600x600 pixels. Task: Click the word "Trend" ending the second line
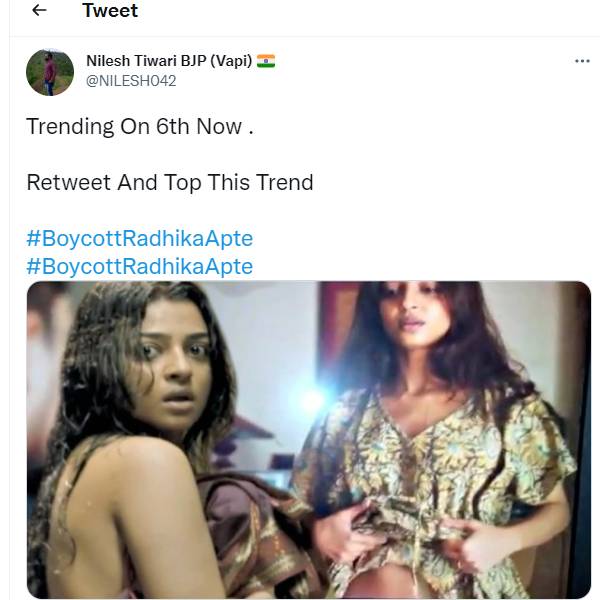coord(285,182)
